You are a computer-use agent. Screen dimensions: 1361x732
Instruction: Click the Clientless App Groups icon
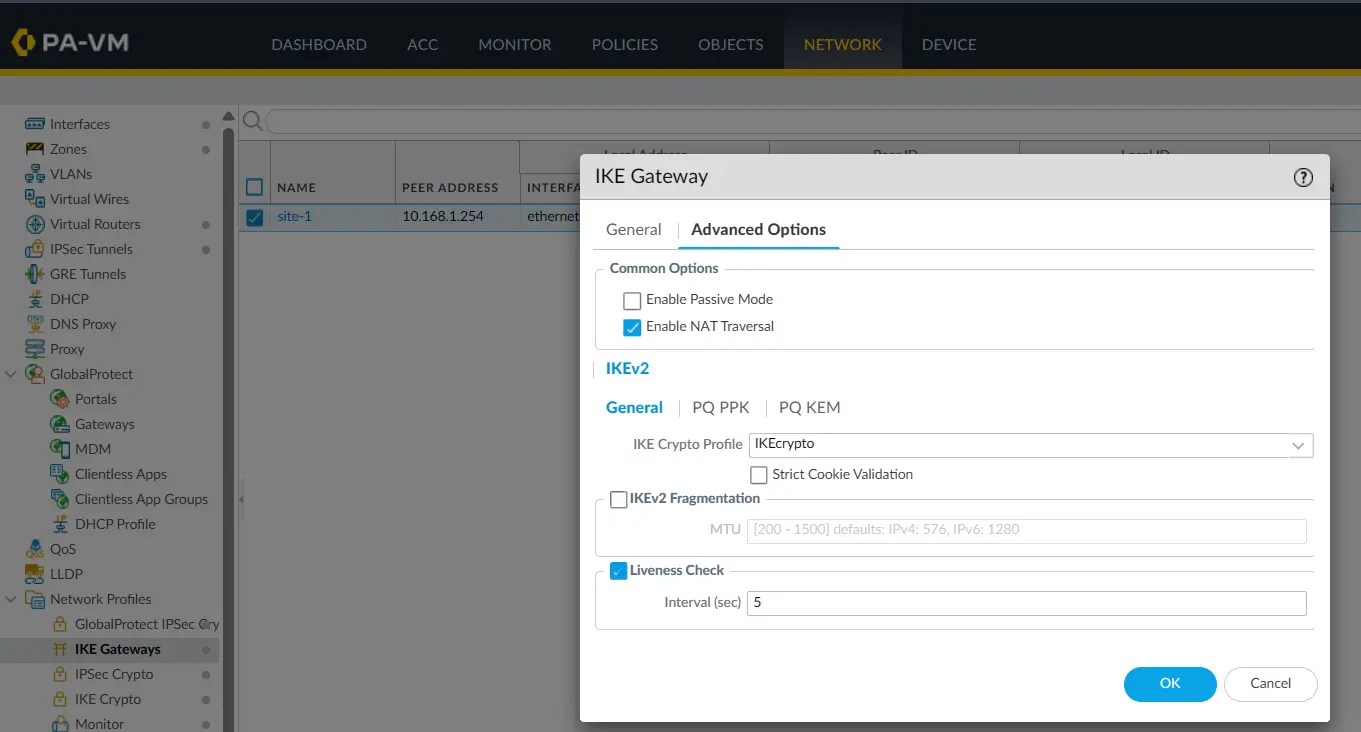[x=60, y=499]
